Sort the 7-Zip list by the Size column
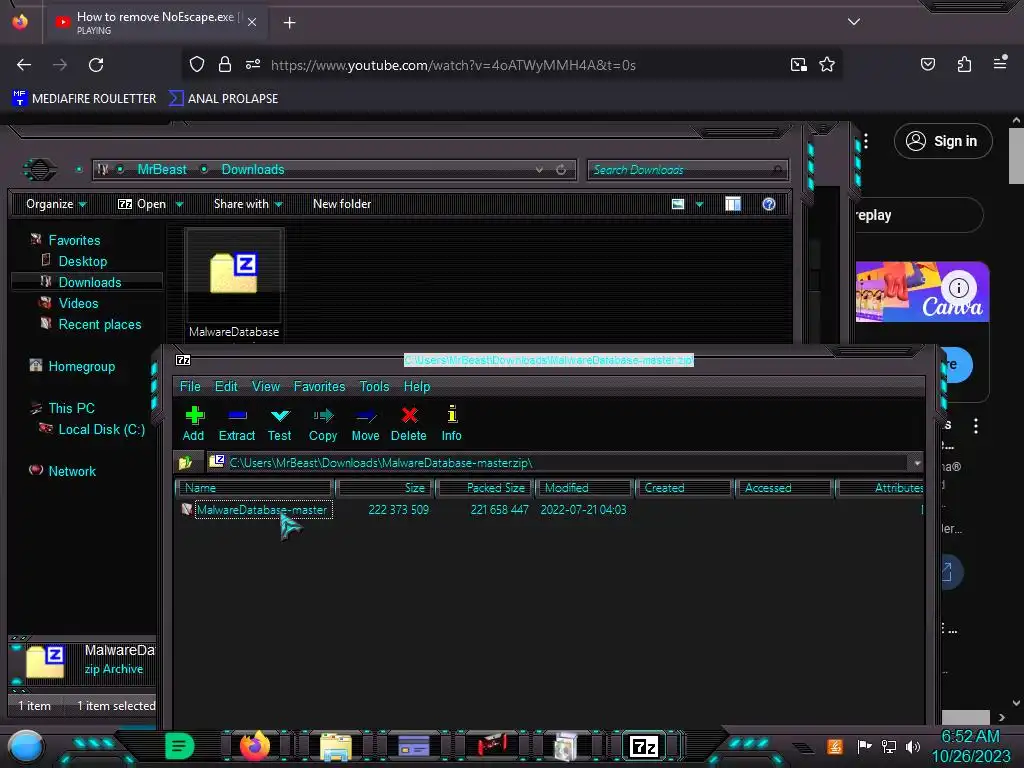The height and width of the screenshot is (768, 1024). tap(385, 488)
